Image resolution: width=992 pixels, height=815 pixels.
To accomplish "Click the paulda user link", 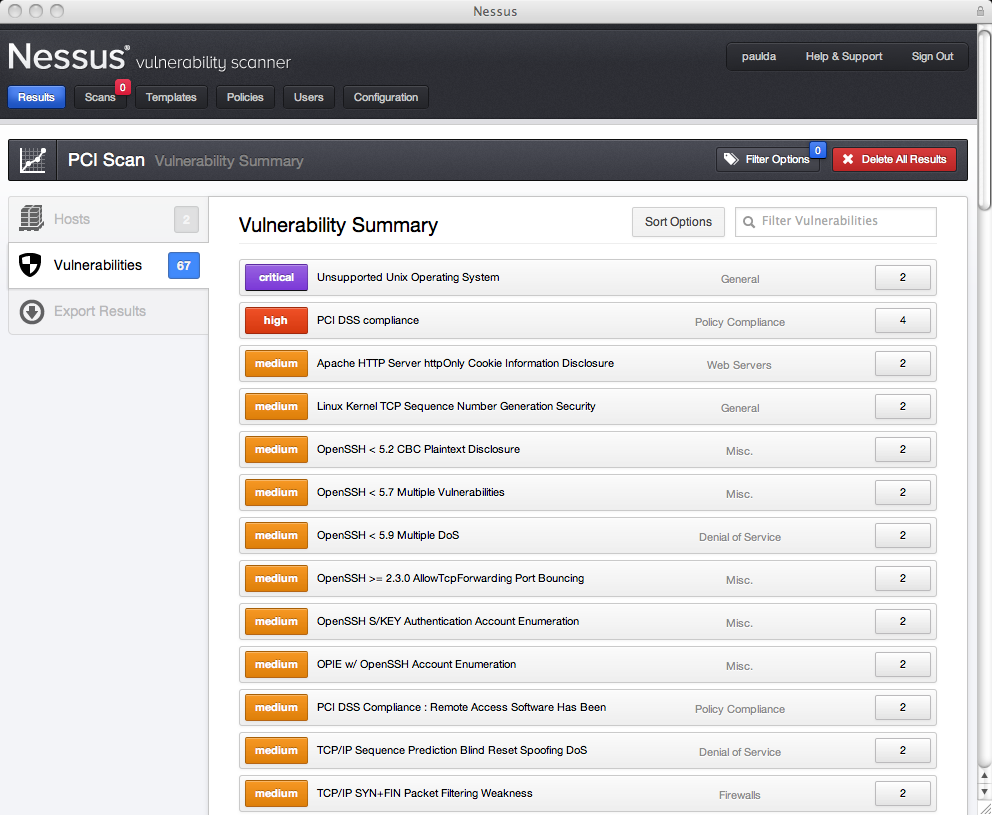I will 759,56.
